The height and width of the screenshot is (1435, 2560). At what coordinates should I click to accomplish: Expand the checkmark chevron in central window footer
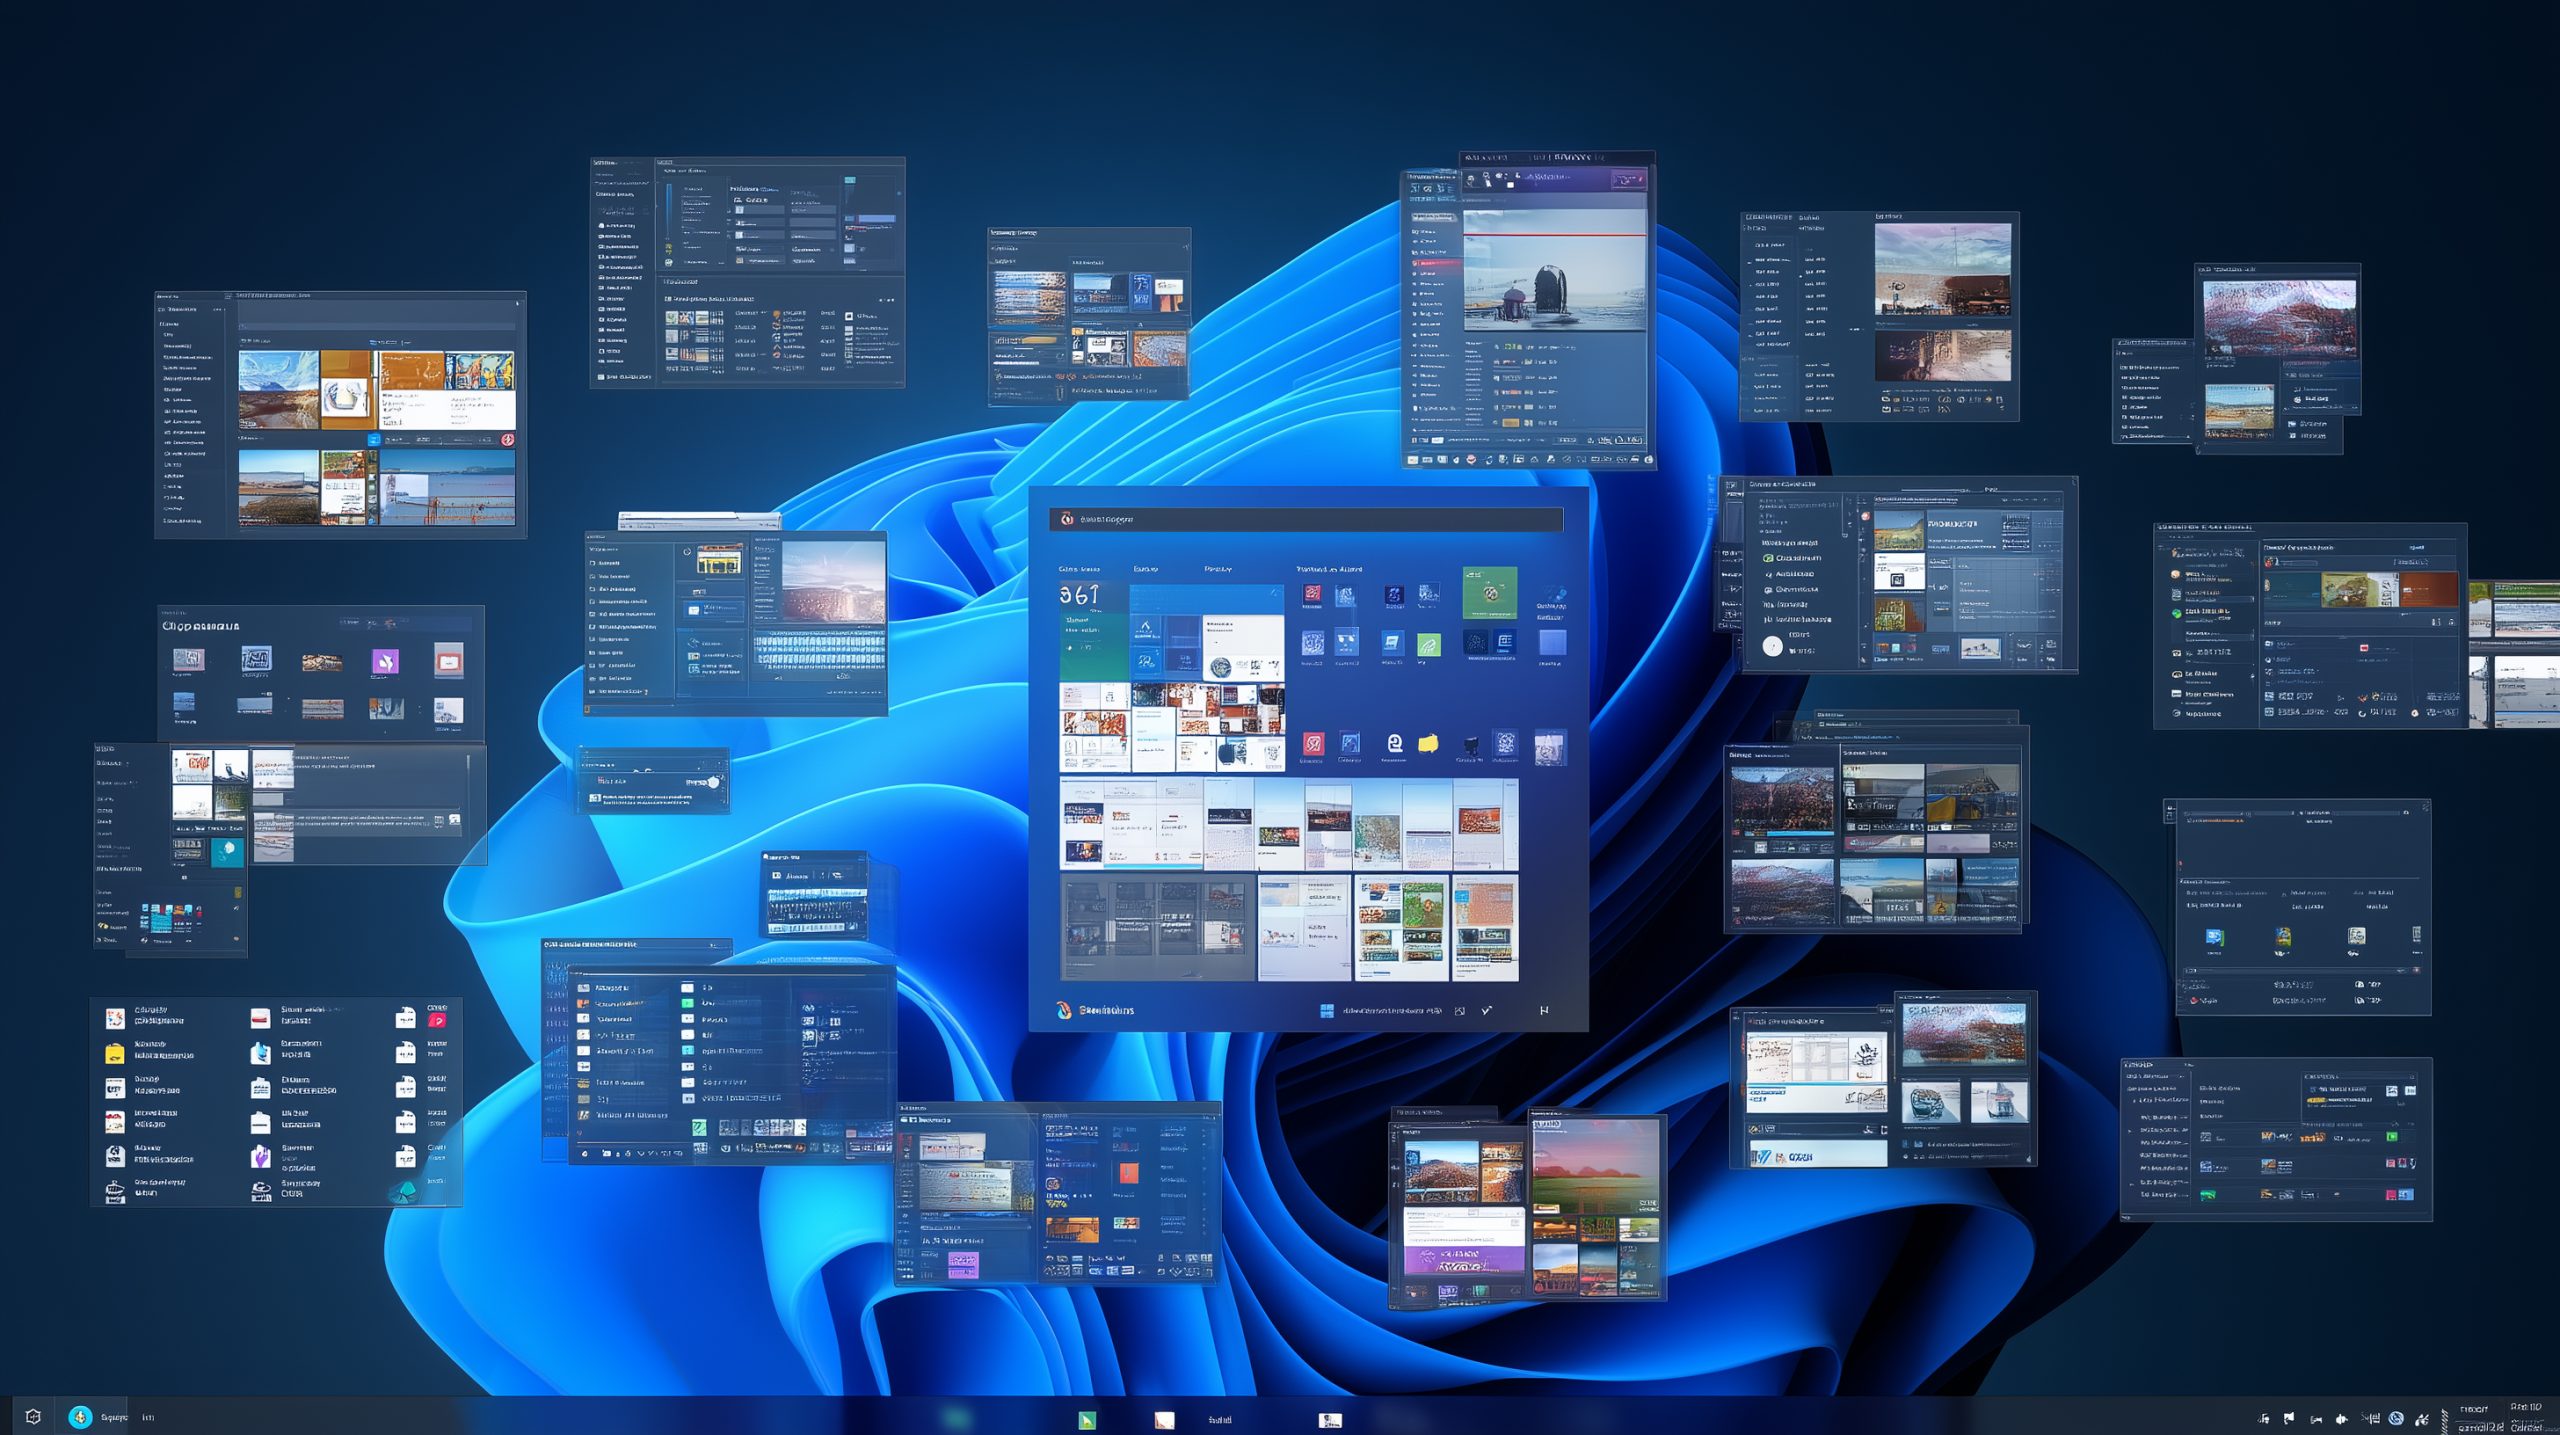click(1486, 1011)
